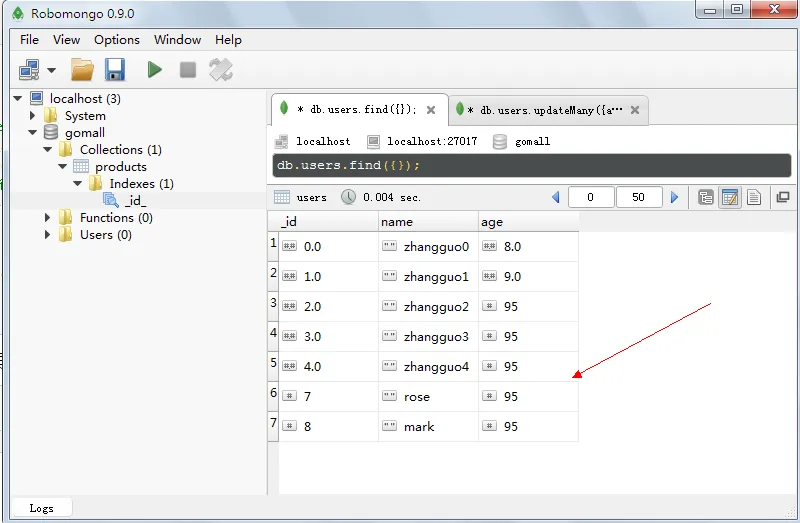
Task: Expand the Users (0) folder
Action: (47, 234)
